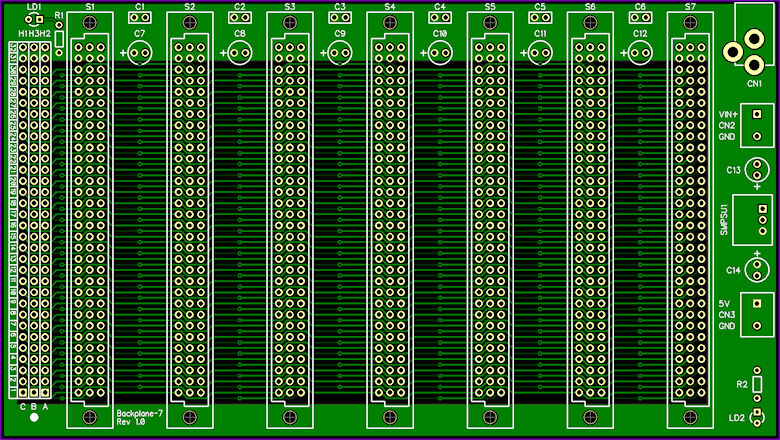
Task: Click the C4 capacitor label
Action: tap(440, 6)
